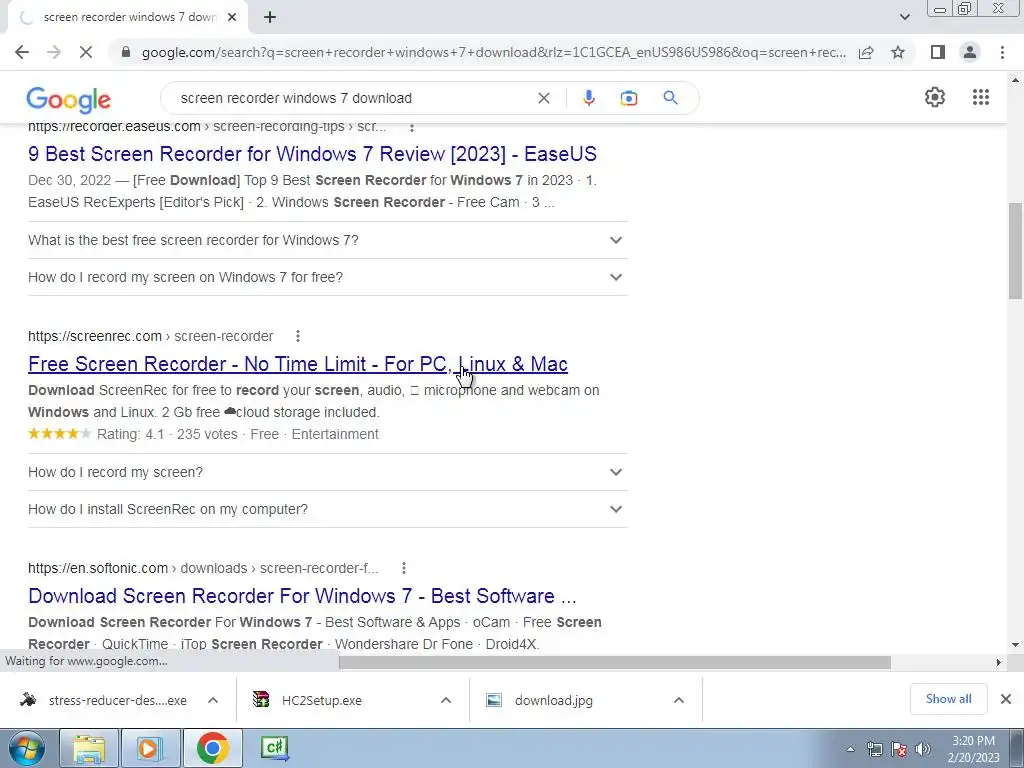Open options for stress-reducer download
Screen dimensions: 1024x768
click(x=213, y=700)
